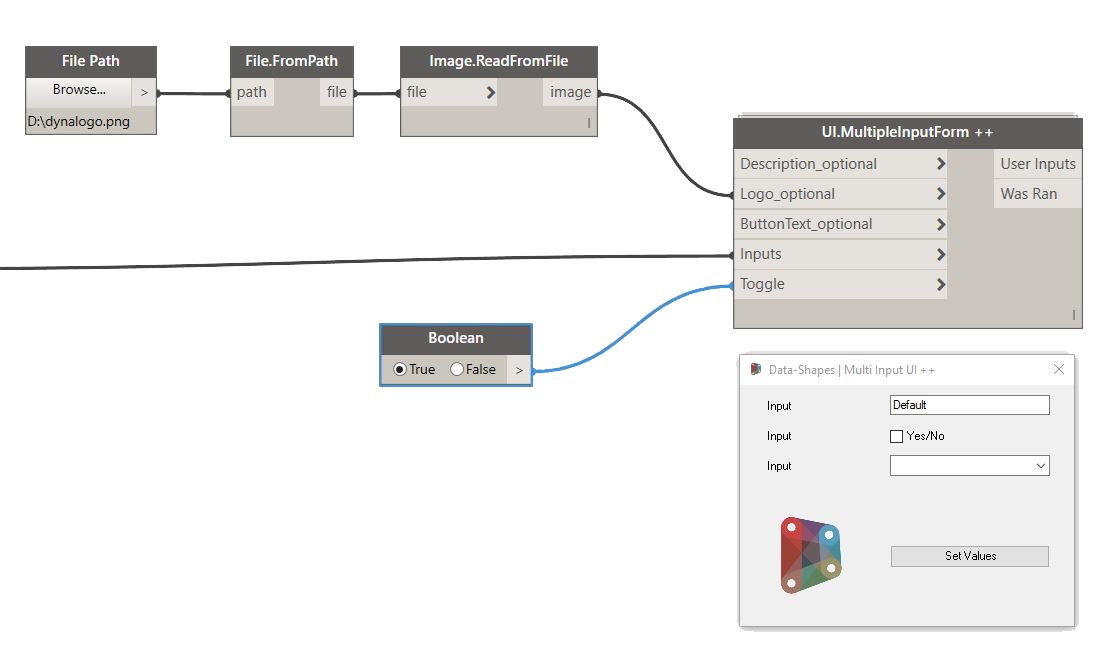Click the Toggle port chevron on MultipleInputForm
1113x660 pixels.
pyautogui.click(x=941, y=284)
